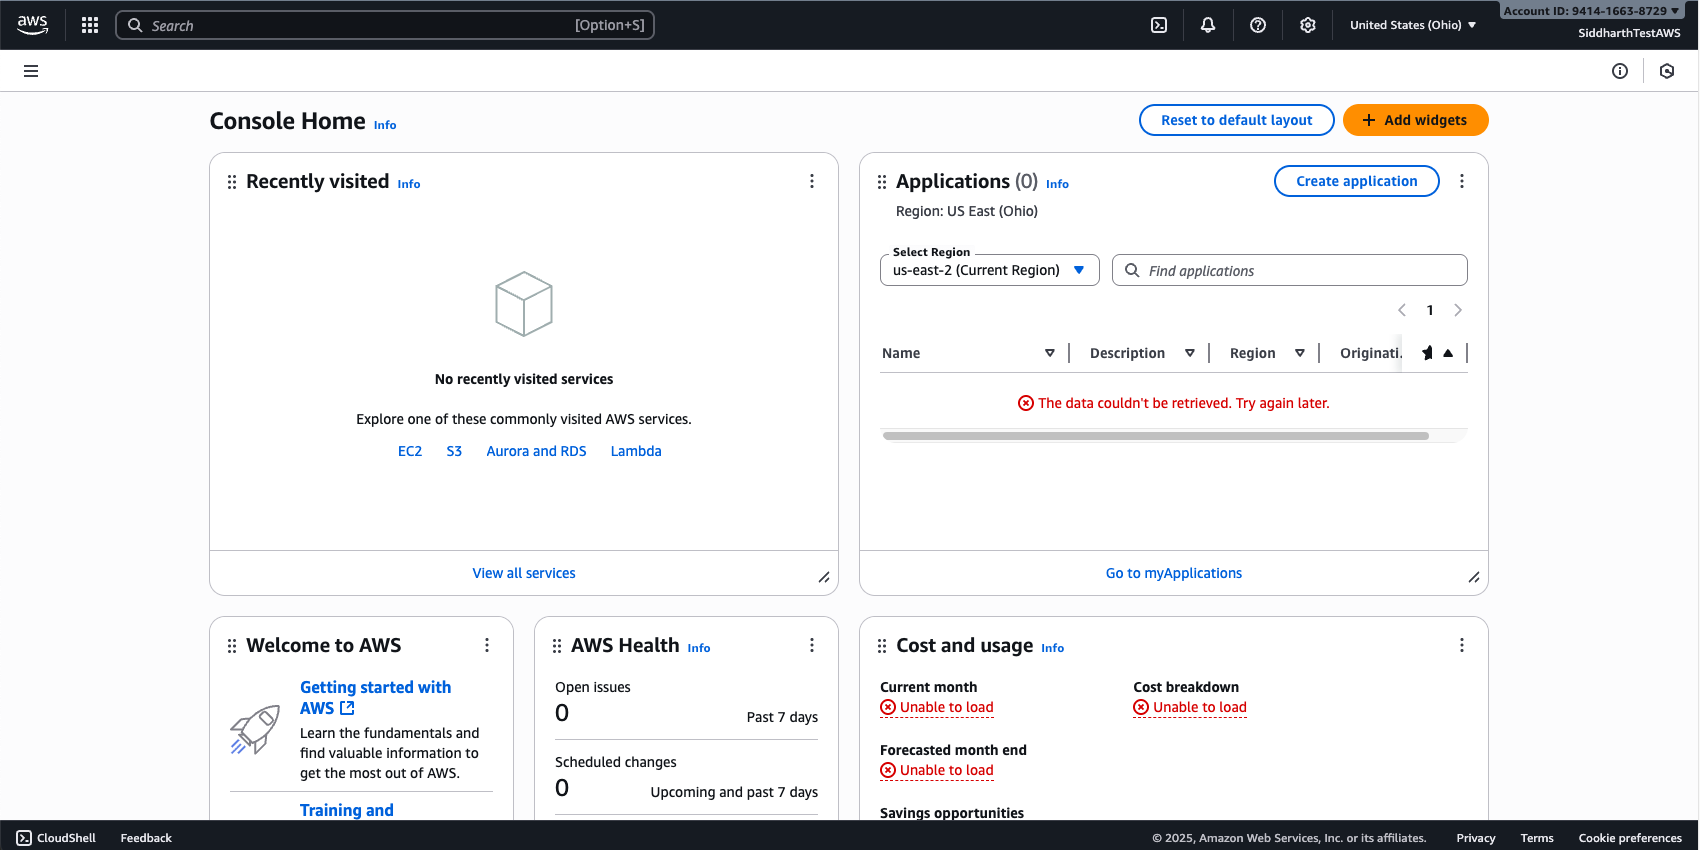Open Go to myApplications link

pyautogui.click(x=1174, y=573)
